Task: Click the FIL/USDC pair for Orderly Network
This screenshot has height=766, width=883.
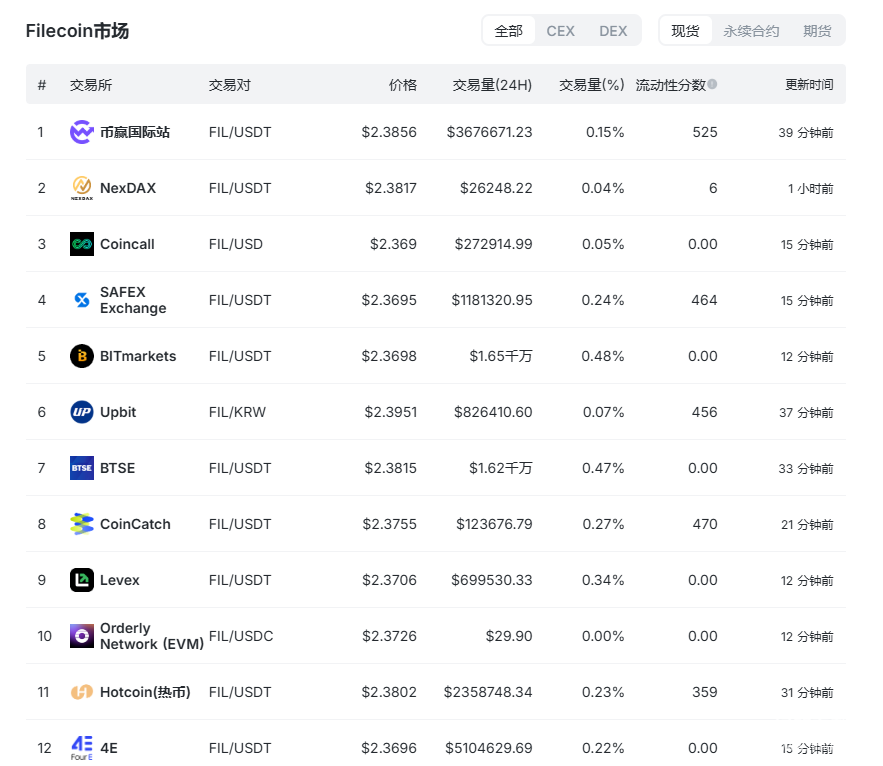Action: click(x=241, y=636)
